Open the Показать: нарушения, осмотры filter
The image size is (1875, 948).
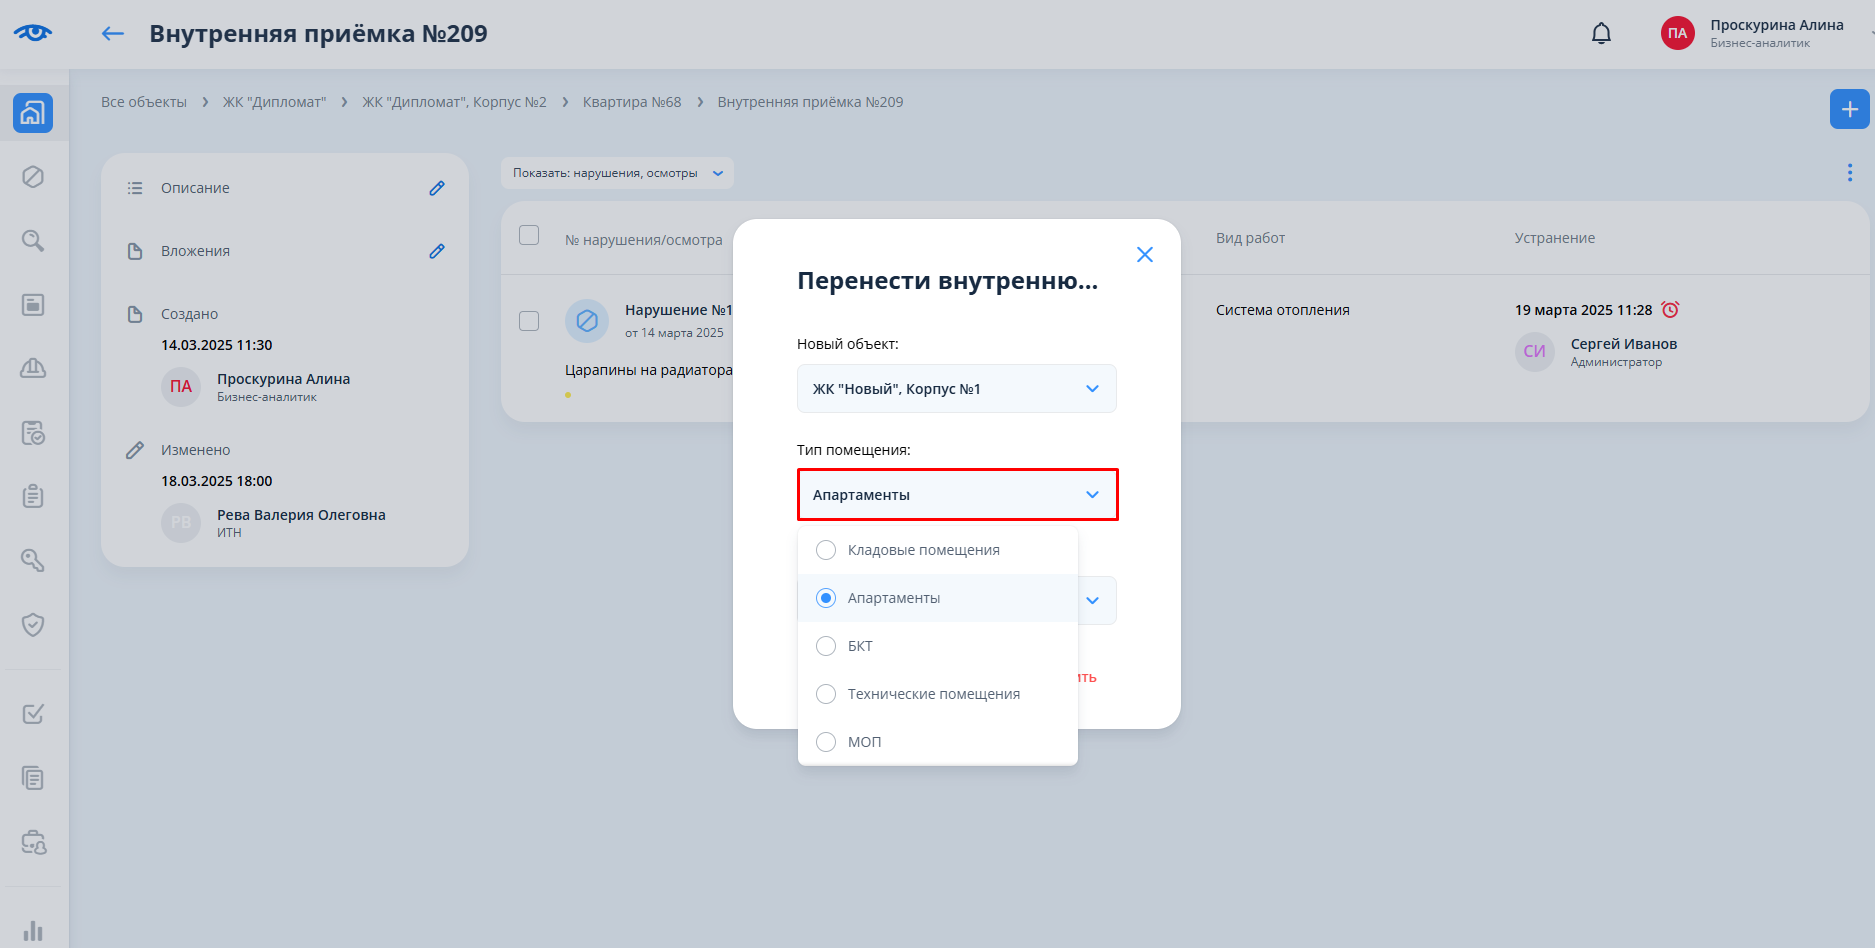point(617,173)
